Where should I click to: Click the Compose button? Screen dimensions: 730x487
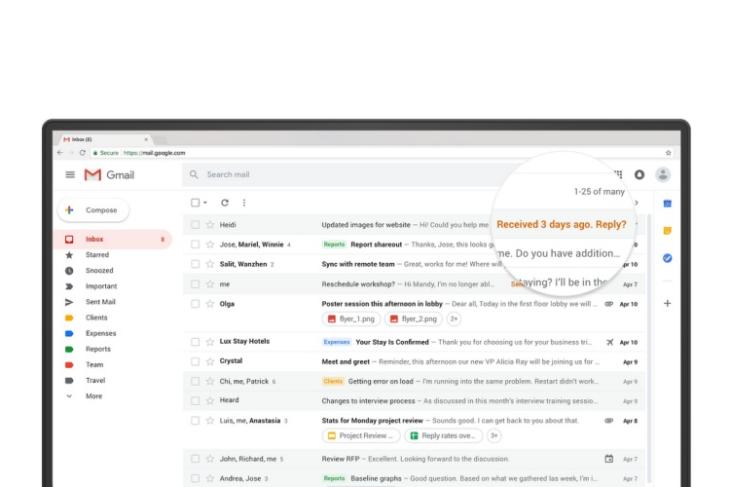pyautogui.click(x=93, y=210)
